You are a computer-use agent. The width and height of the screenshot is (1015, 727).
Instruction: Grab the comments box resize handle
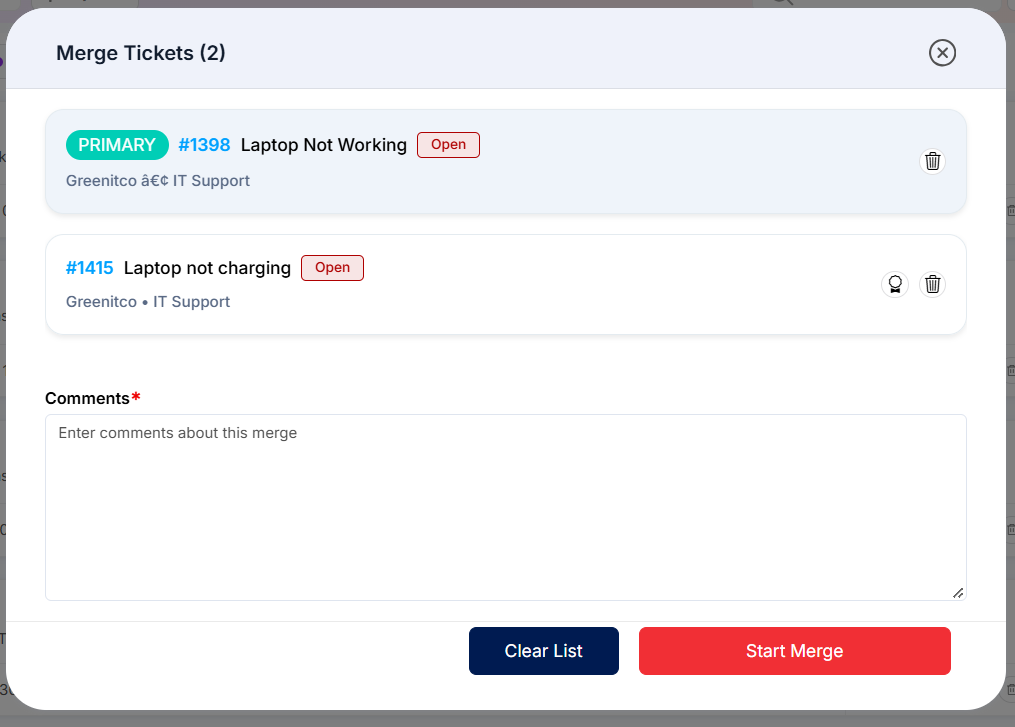point(958,593)
